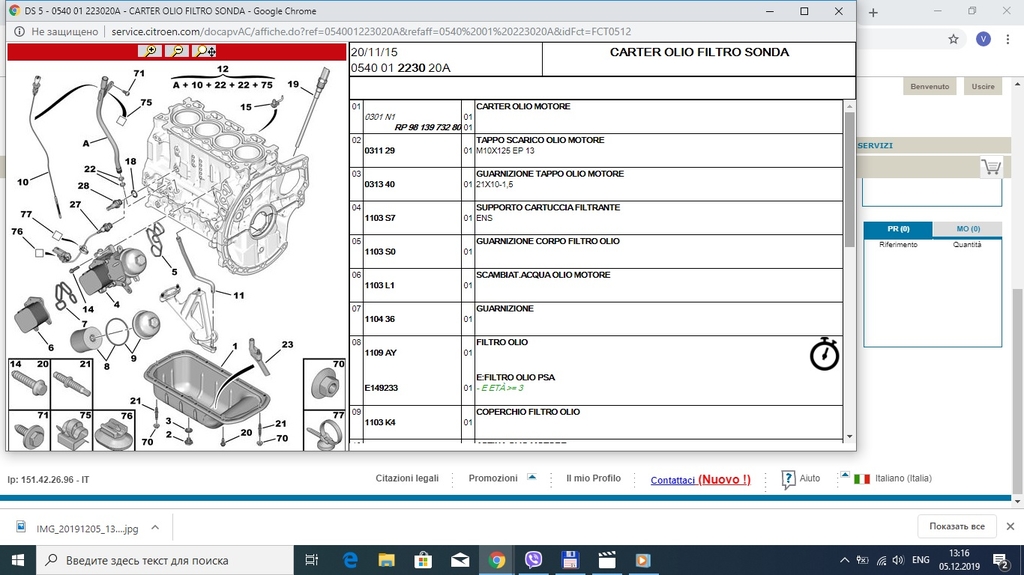
Task: Open the Promozioni link
Action: [x=493, y=478]
